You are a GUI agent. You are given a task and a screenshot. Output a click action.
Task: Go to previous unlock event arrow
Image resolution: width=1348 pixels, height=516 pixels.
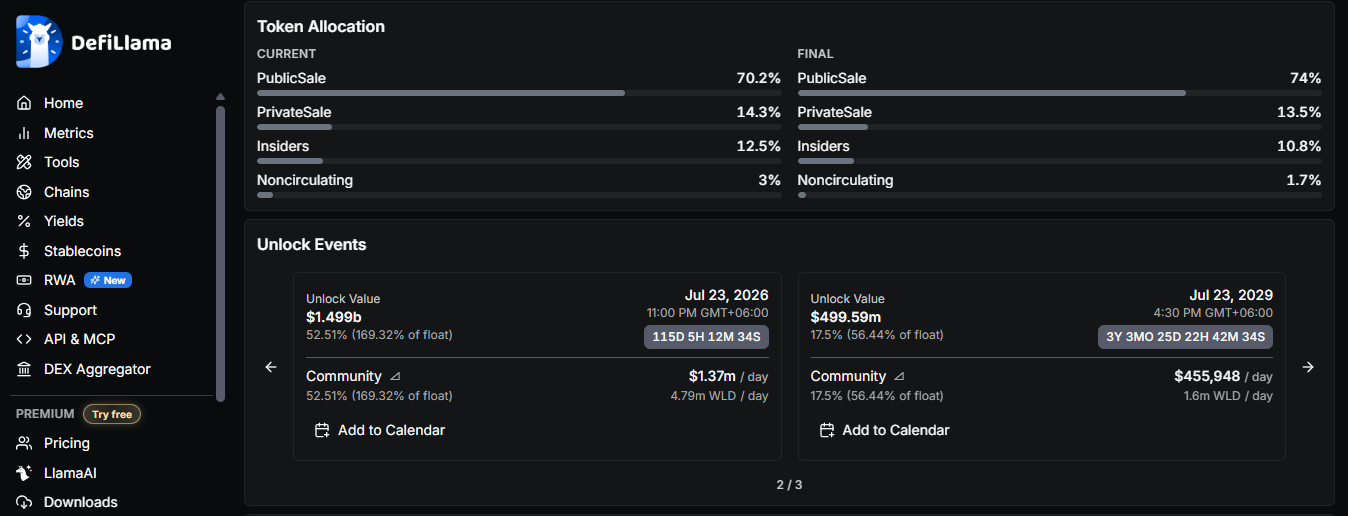point(270,367)
